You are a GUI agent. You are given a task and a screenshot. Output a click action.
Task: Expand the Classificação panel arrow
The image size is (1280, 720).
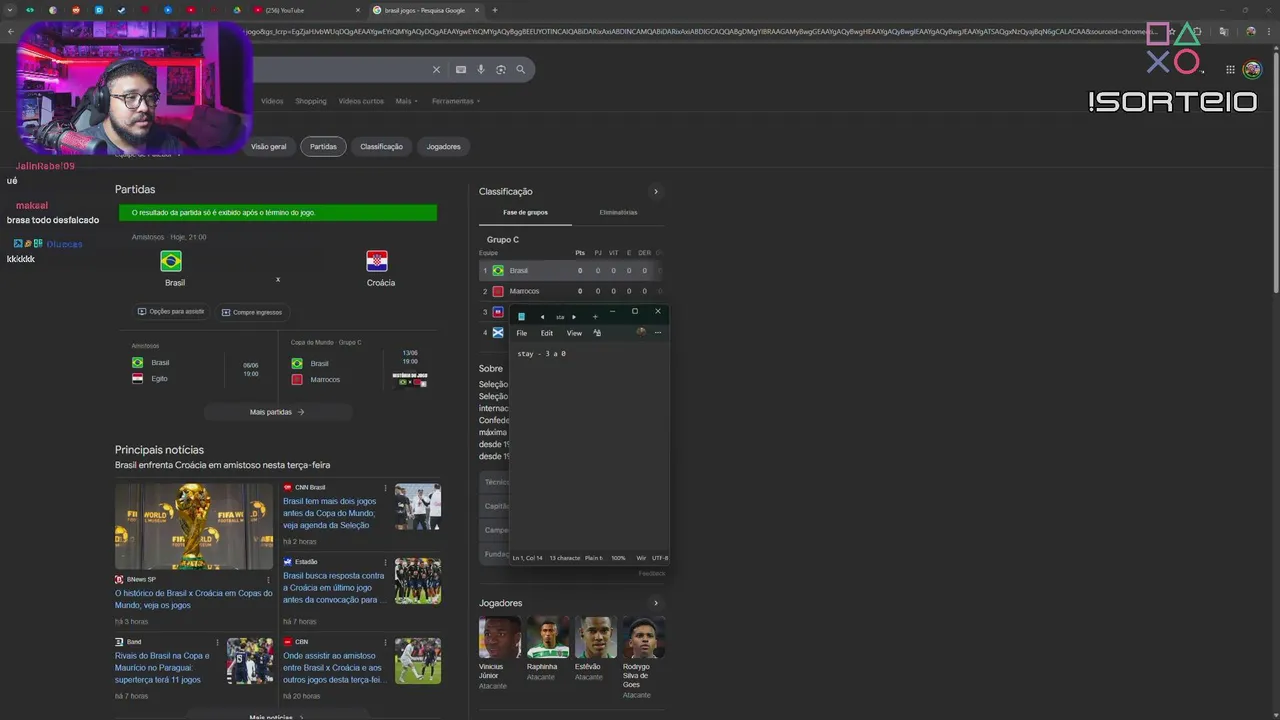656,191
